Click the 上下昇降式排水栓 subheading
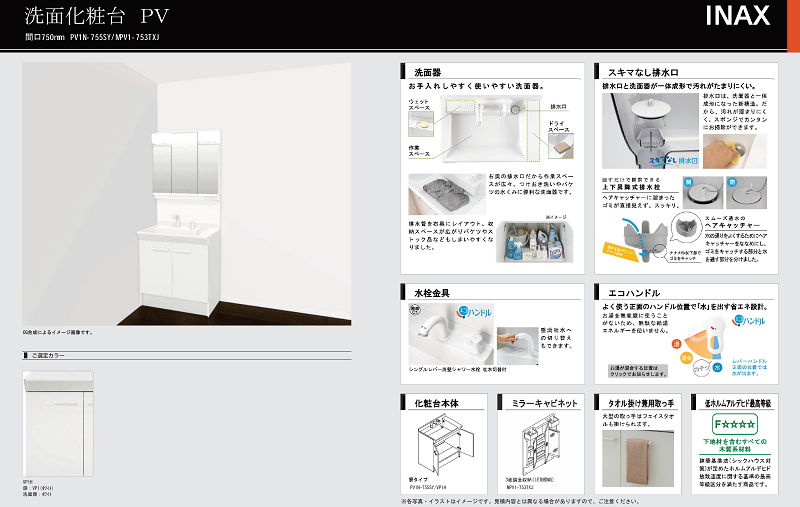 click(631, 187)
